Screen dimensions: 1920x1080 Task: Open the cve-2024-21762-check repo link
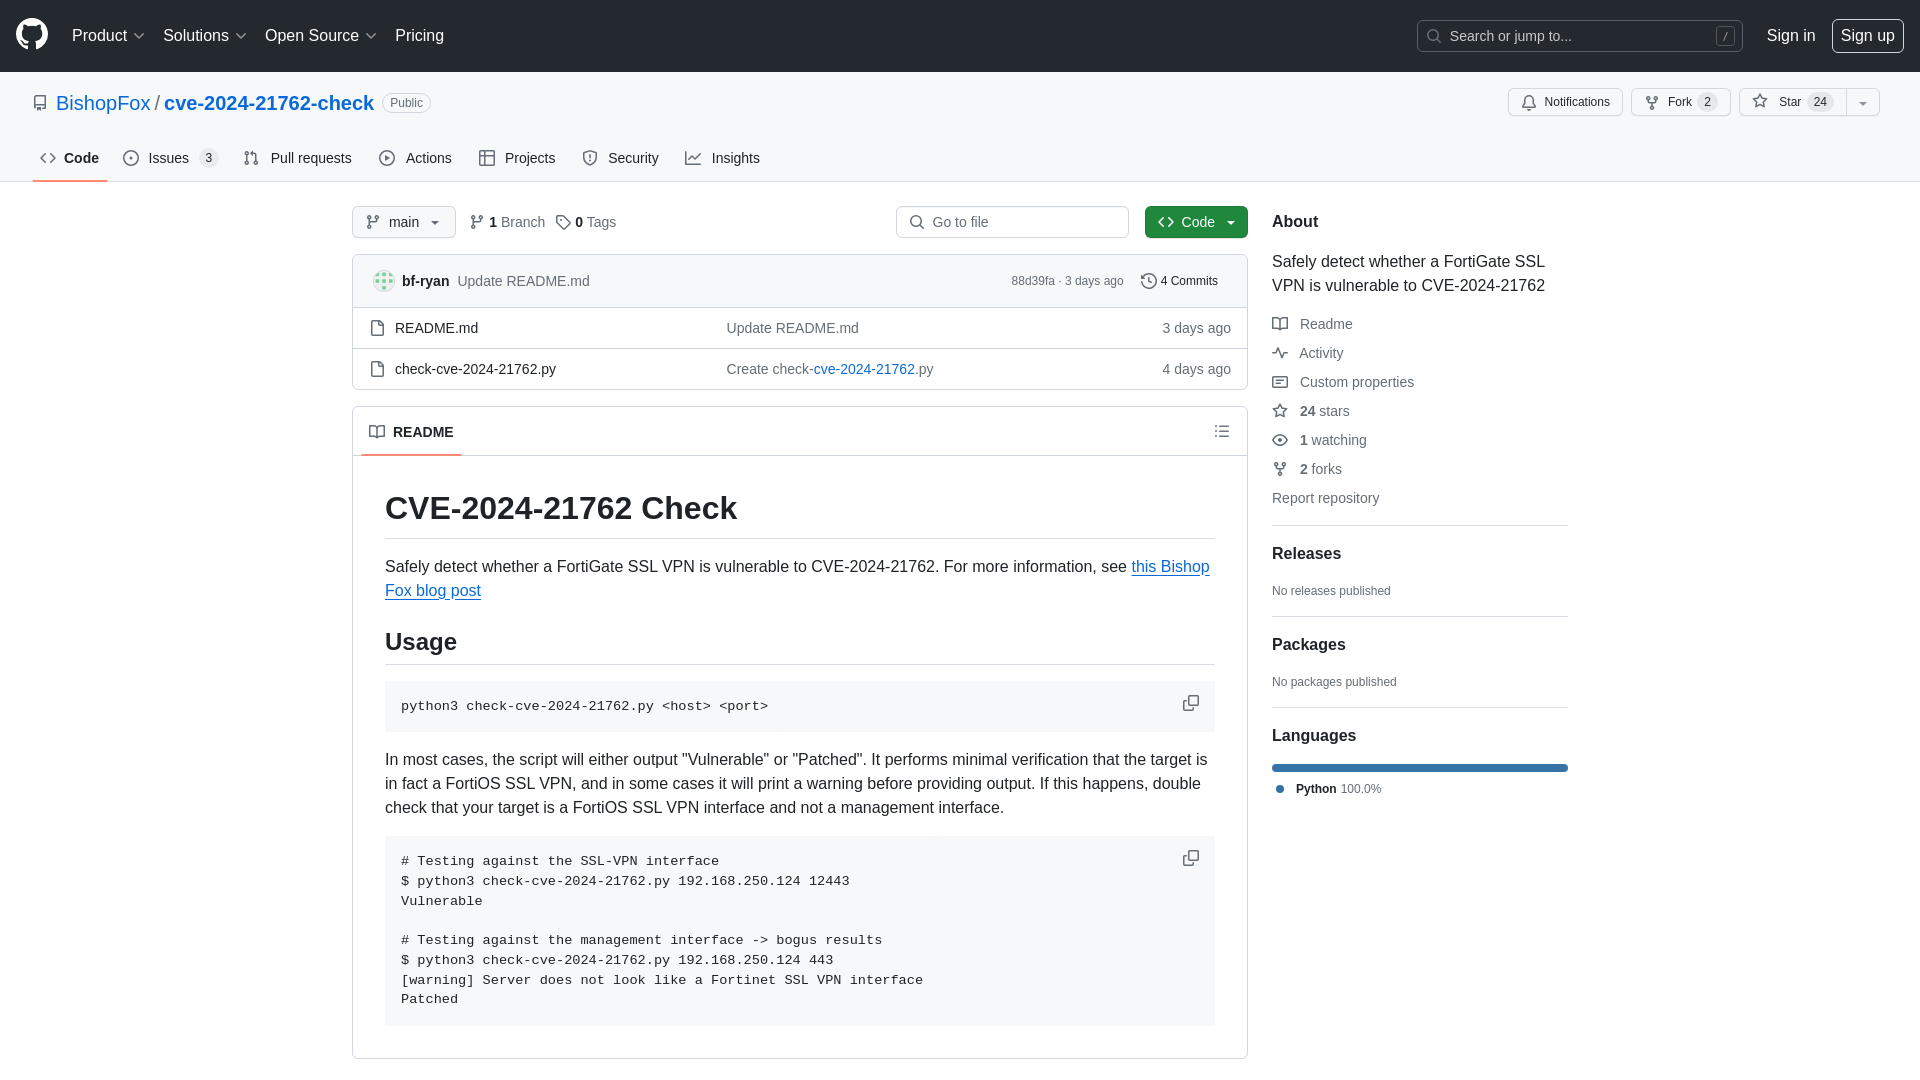[x=269, y=103]
